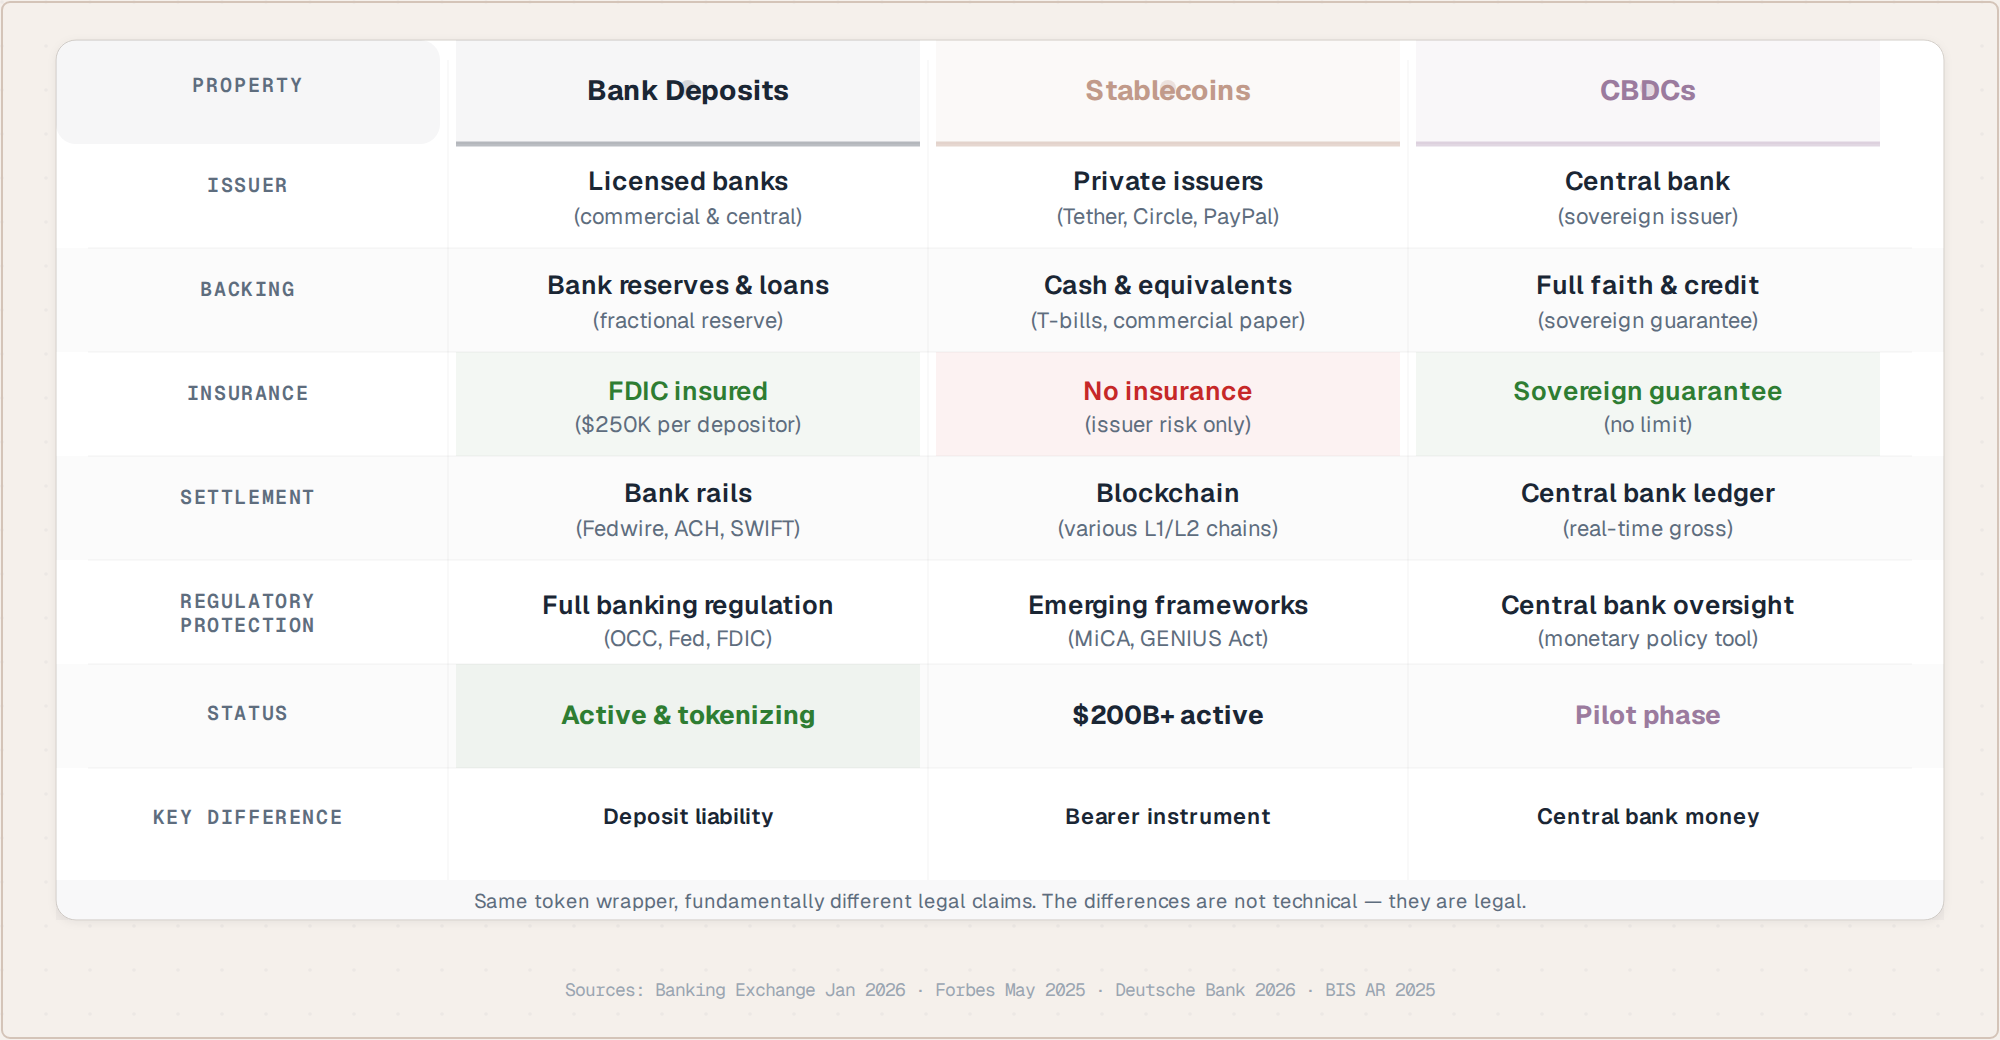Click '(sovereign guarantee)' subtext
The image size is (2000, 1040).
[1648, 320]
